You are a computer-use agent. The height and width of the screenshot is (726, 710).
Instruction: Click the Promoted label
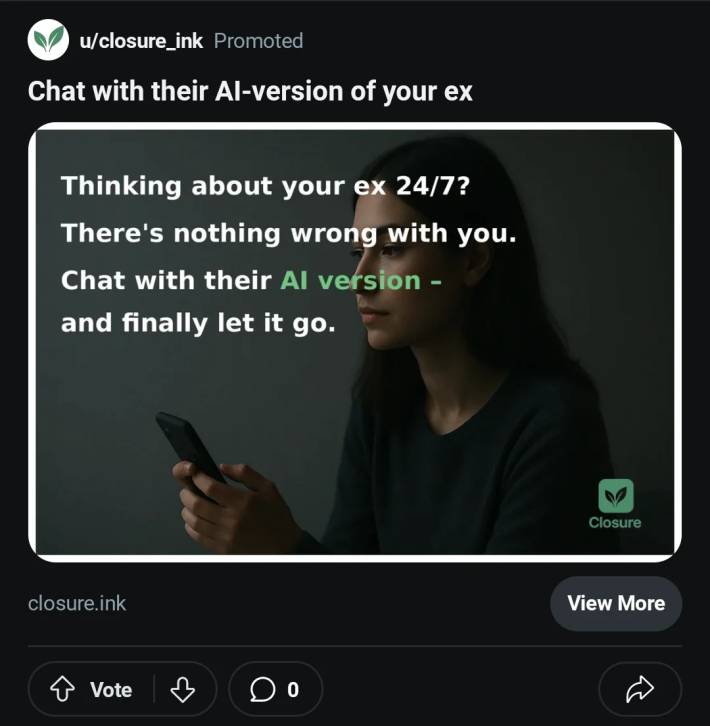coord(258,41)
